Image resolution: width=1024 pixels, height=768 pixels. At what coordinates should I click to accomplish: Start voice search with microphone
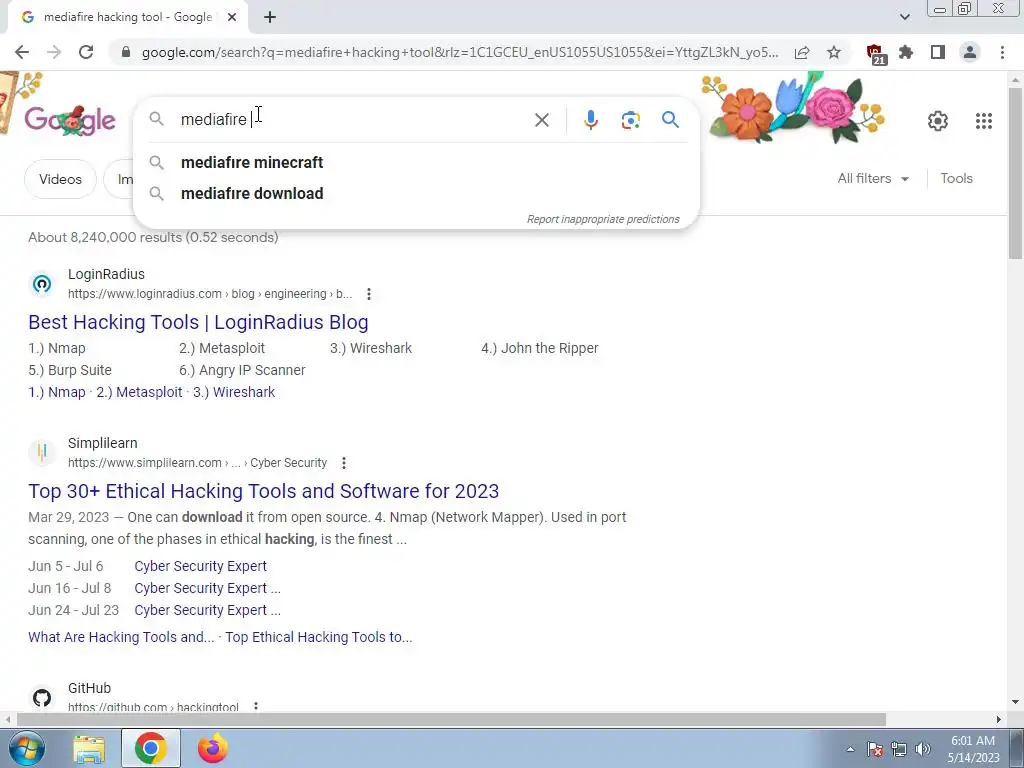(590, 120)
